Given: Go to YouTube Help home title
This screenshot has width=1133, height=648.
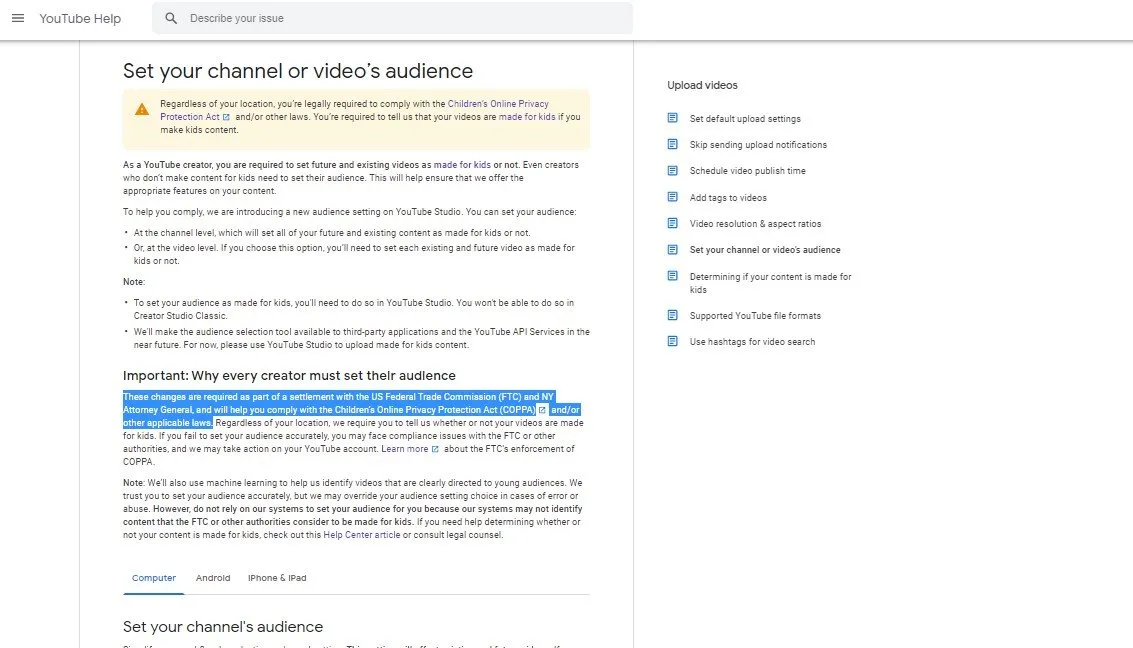Looking at the screenshot, I should point(80,19).
